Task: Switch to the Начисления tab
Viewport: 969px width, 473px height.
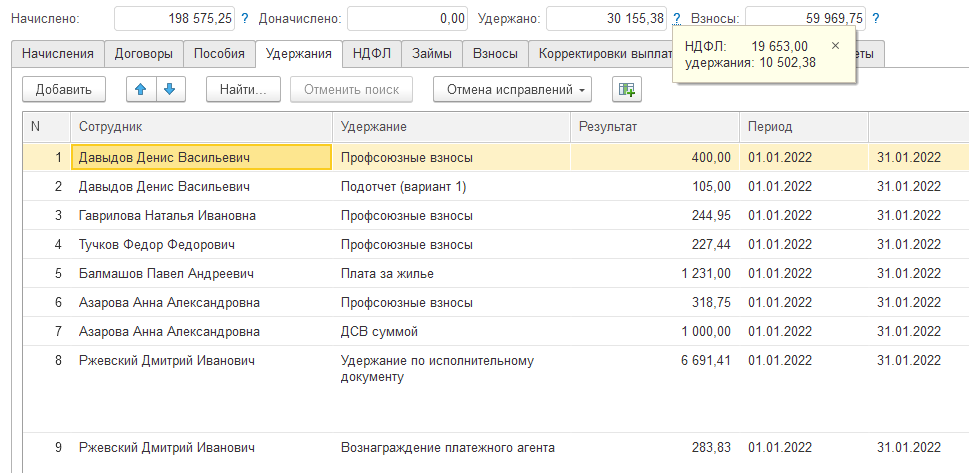Action: 57,54
